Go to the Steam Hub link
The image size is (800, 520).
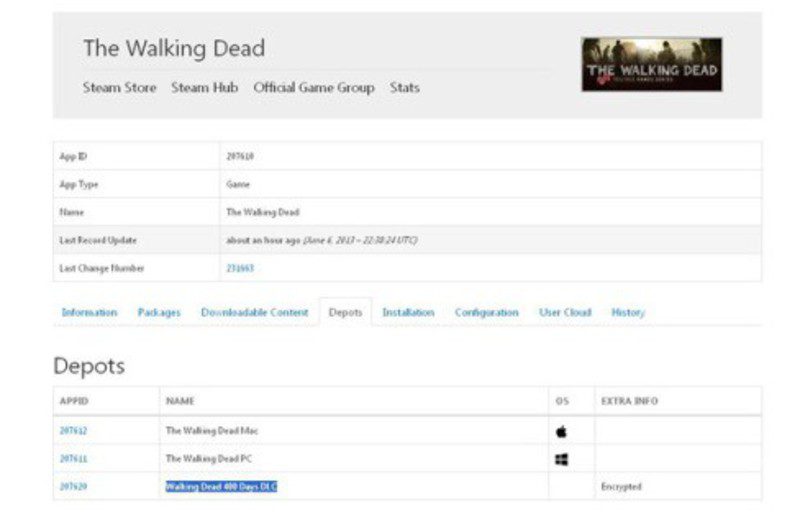coord(204,88)
